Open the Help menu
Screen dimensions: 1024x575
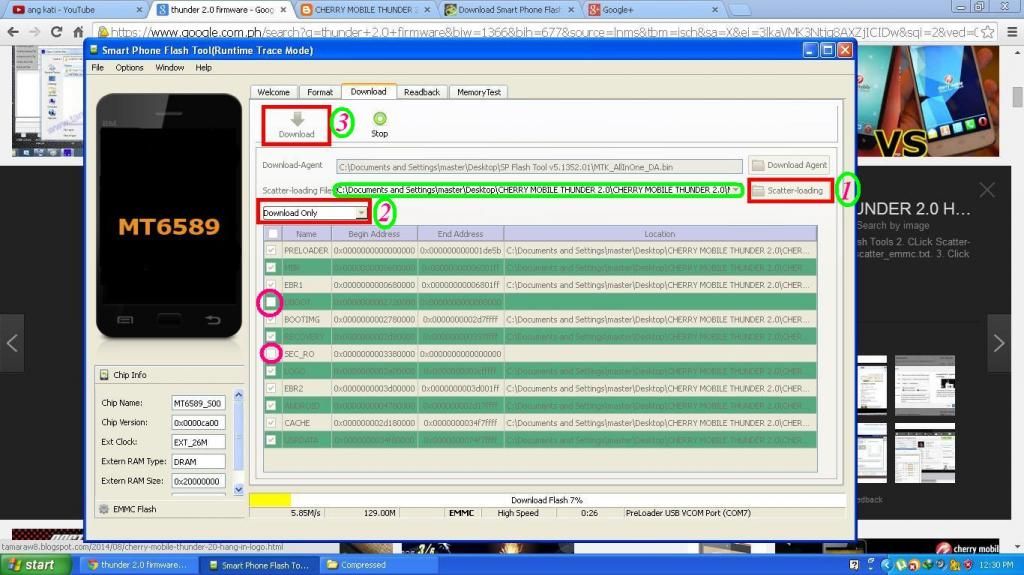click(x=203, y=67)
